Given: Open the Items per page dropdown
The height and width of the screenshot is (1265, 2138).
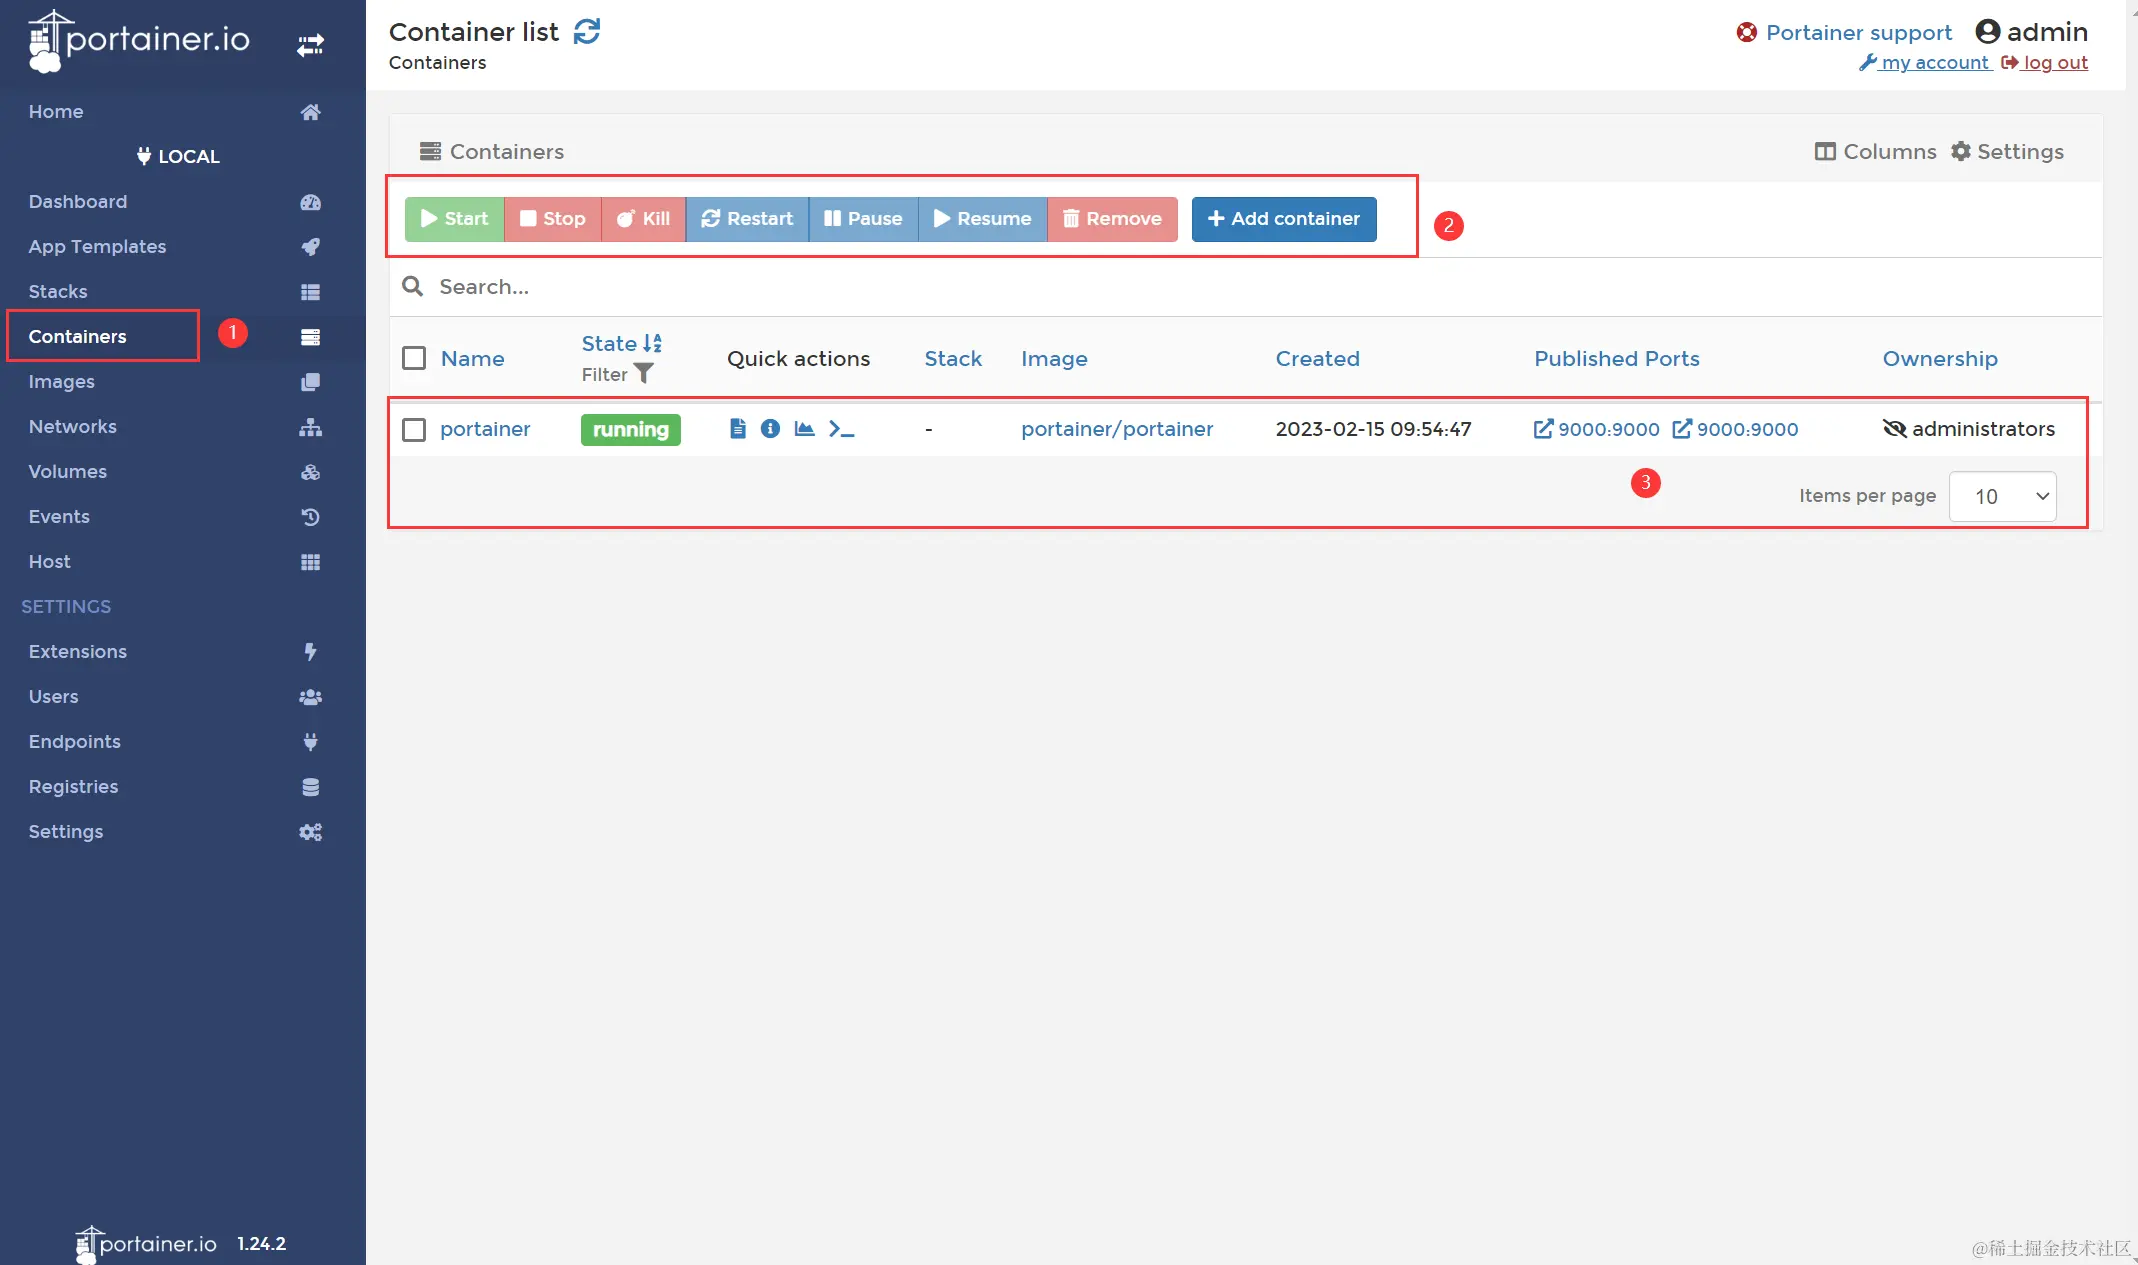Looking at the screenshot, I should 2002,496.
